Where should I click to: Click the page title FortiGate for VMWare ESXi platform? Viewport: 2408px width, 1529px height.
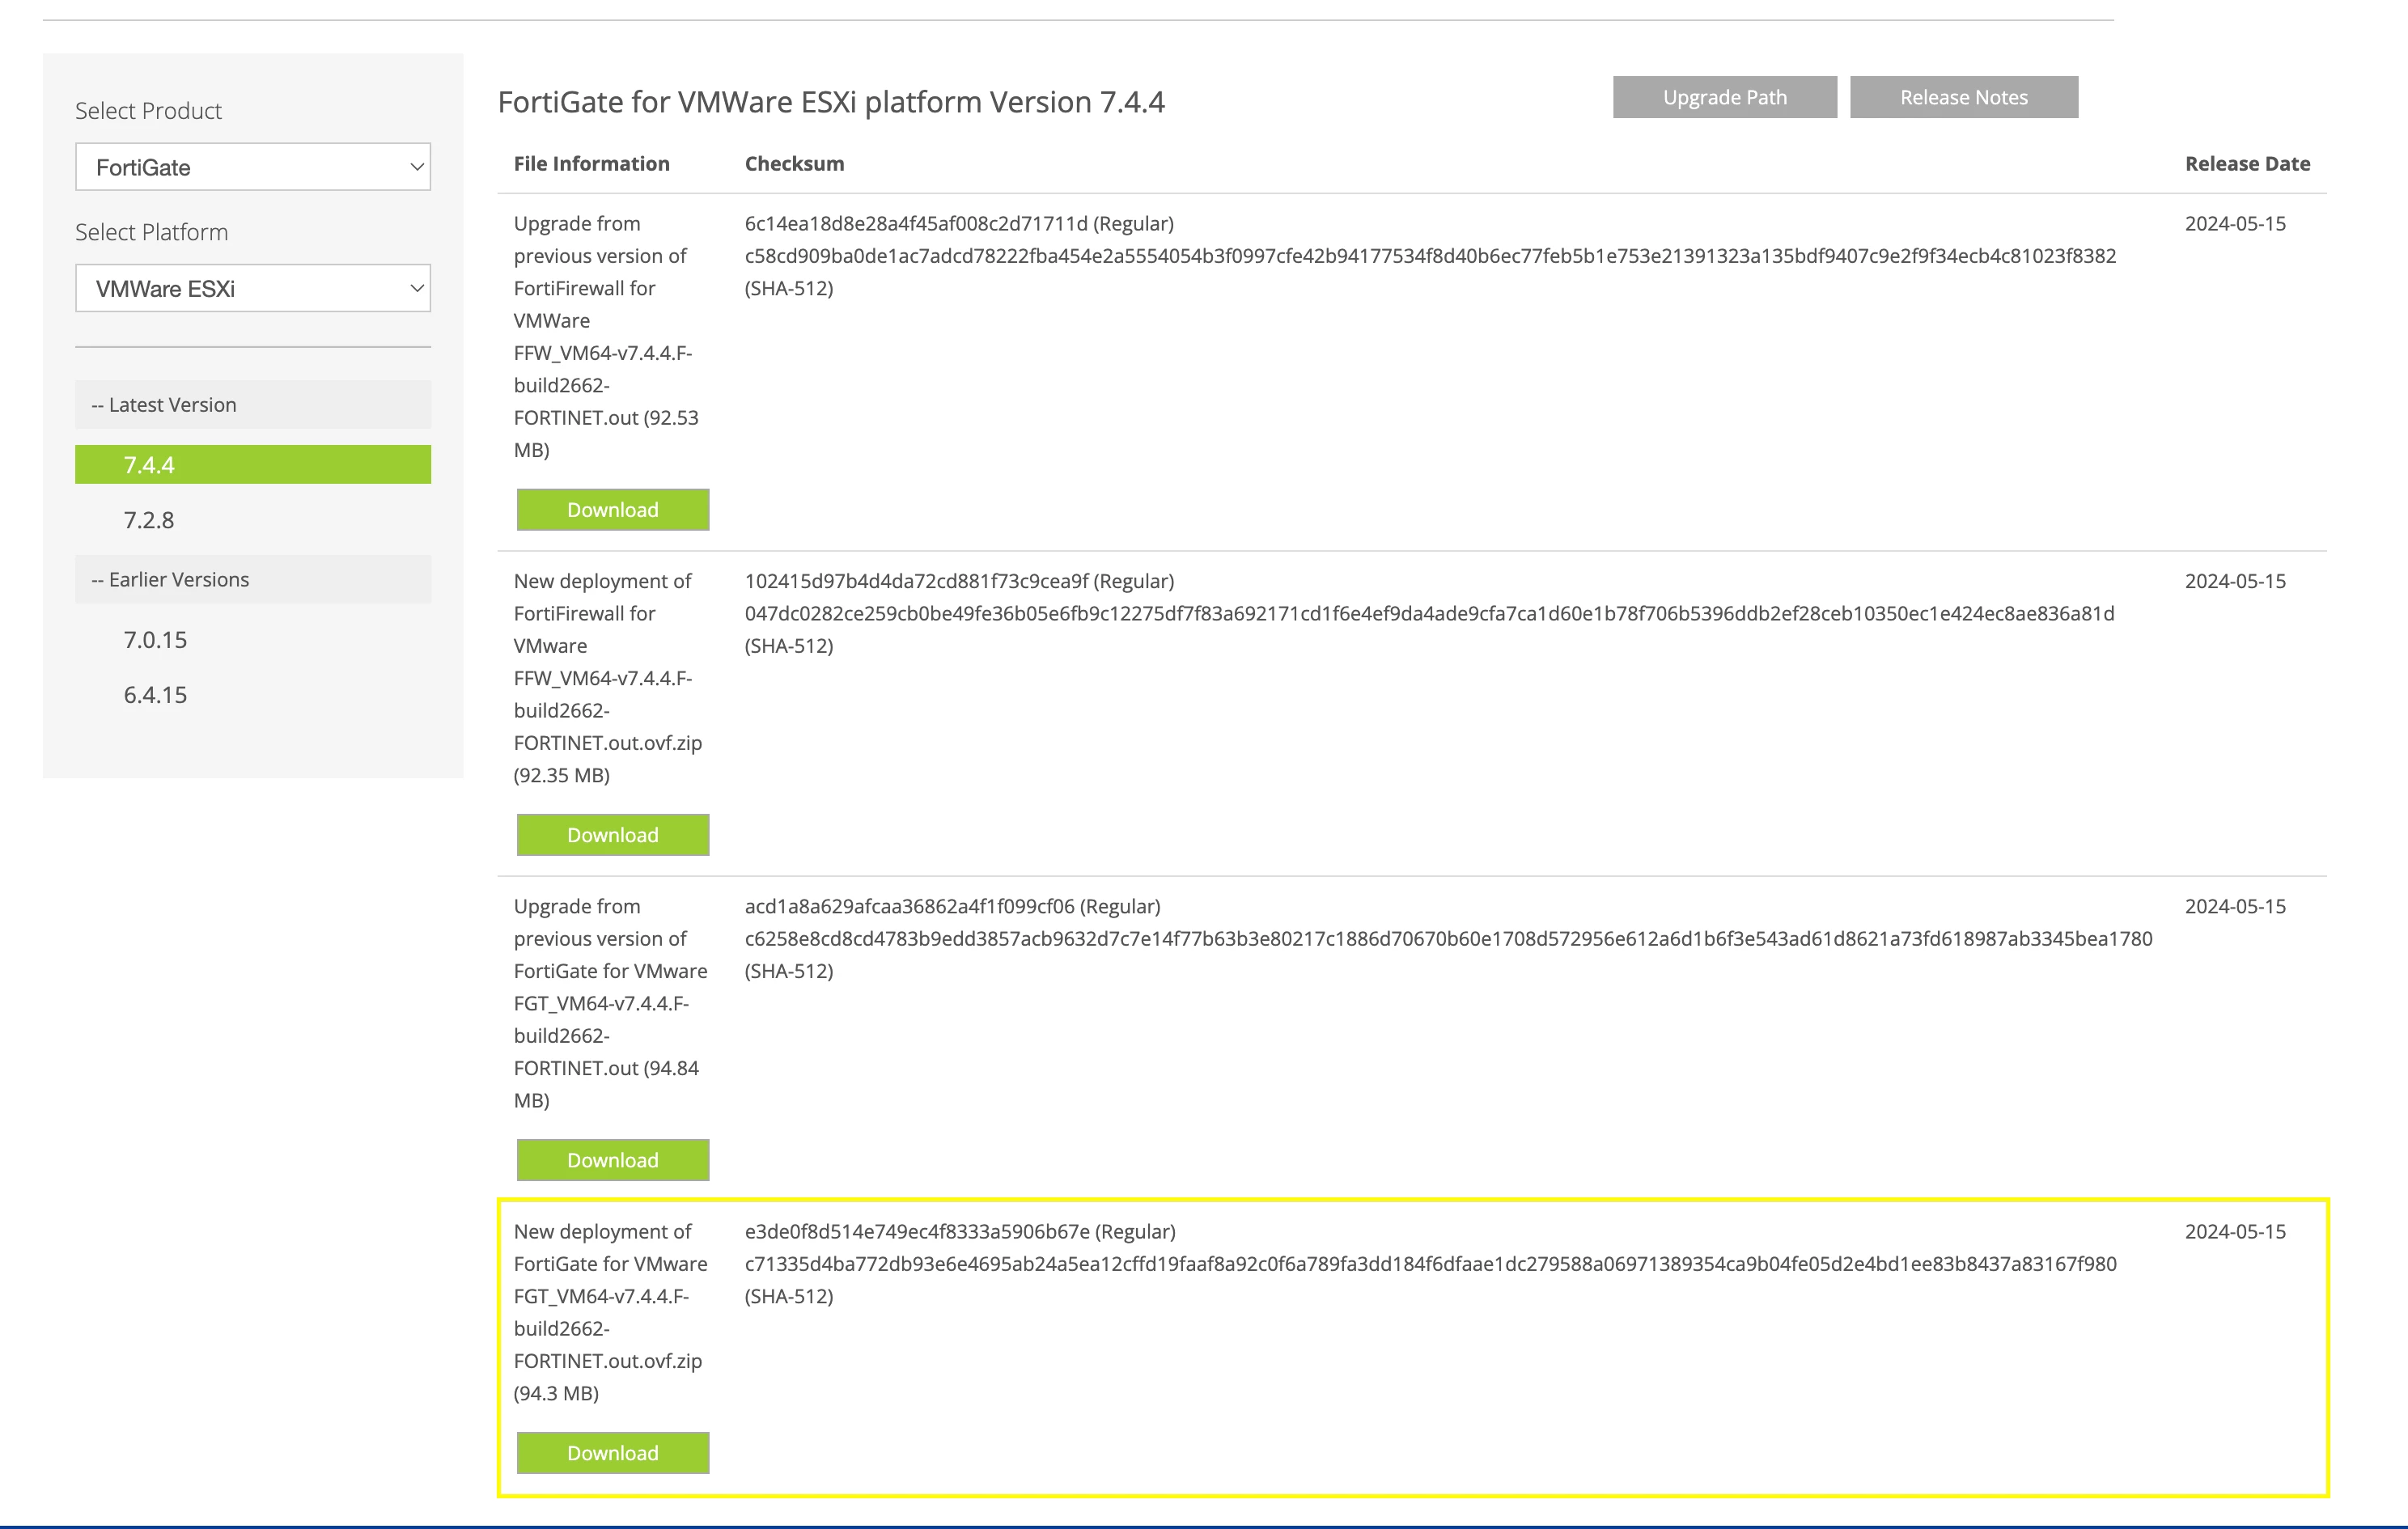click(831, 102)
